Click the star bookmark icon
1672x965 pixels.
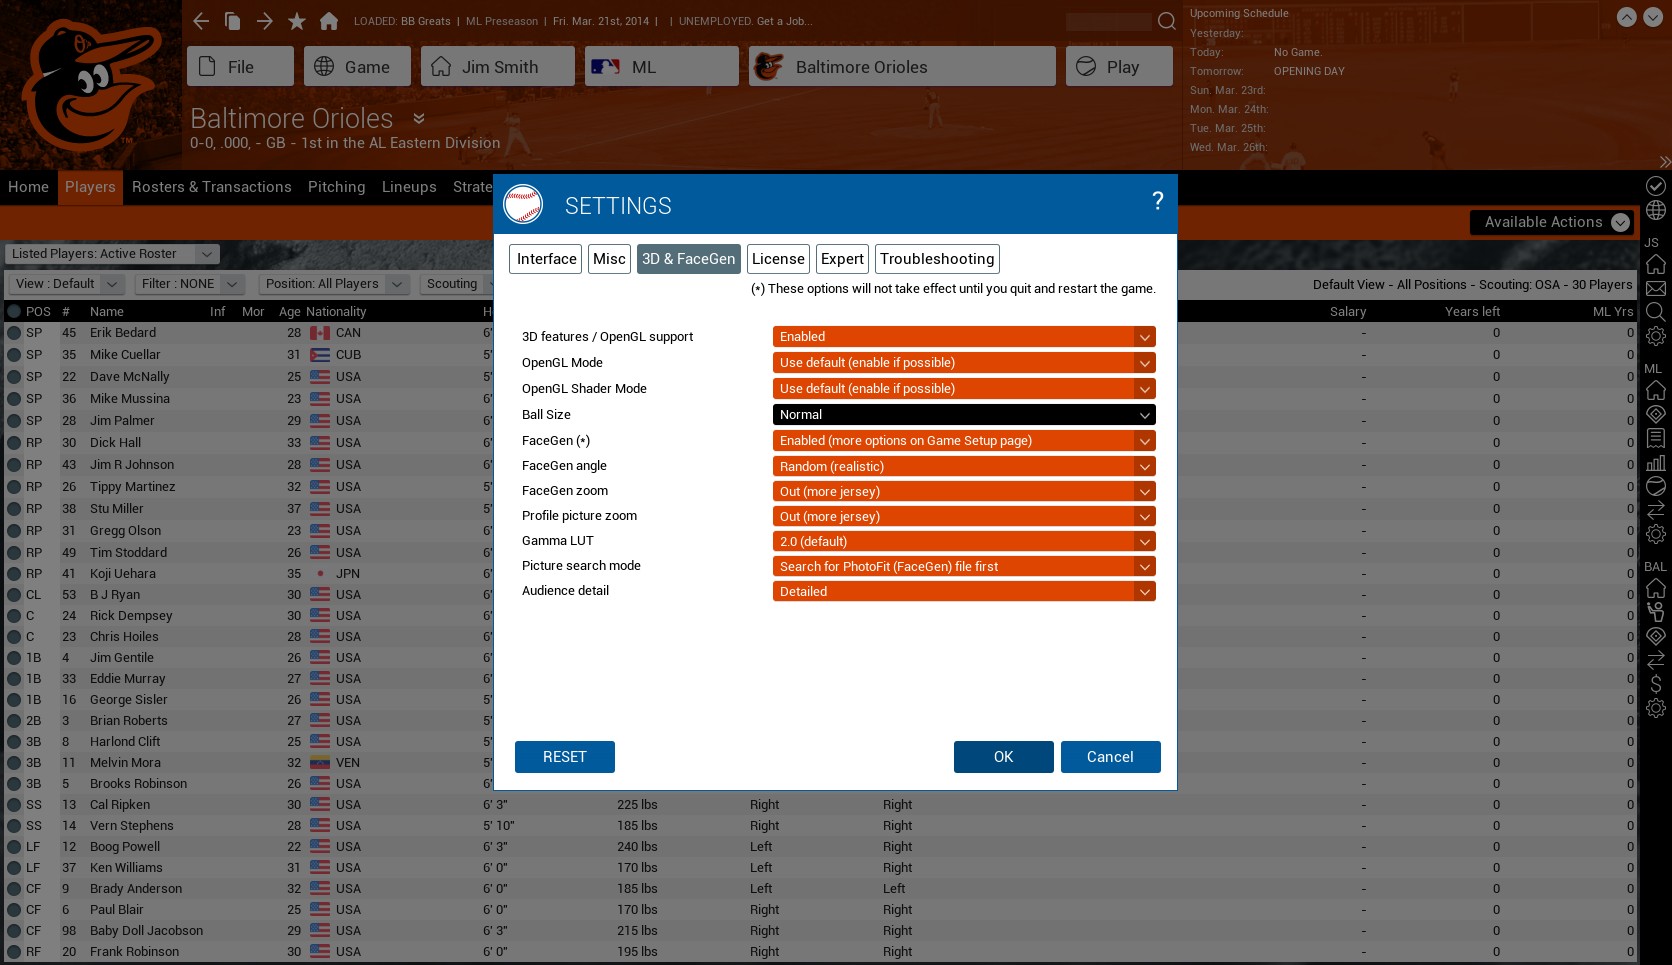tap(297, 21)
